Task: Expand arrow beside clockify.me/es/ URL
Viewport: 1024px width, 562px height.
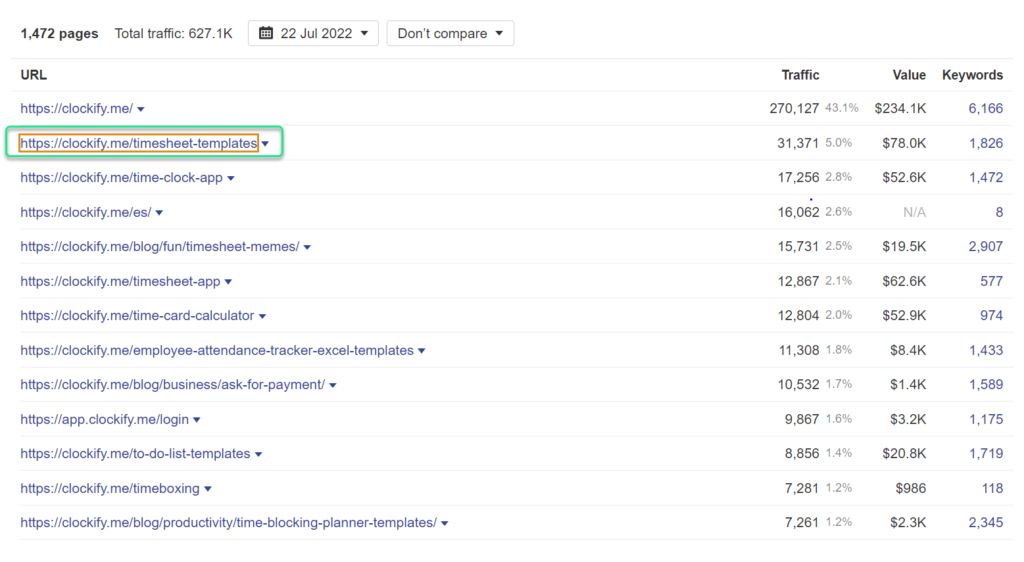Action: pyautogui.click(x=159, y=213)
